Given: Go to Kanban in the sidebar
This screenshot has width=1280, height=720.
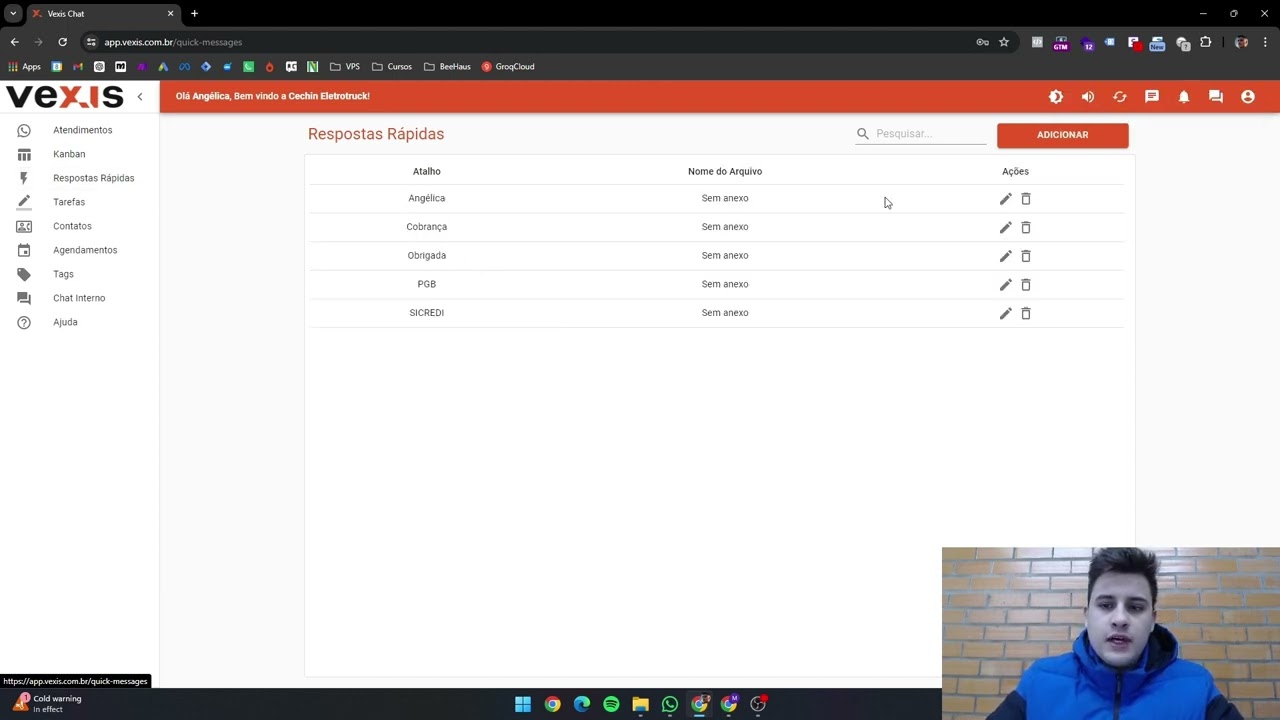Looking at the screenshot, I should tap(79, 154).
